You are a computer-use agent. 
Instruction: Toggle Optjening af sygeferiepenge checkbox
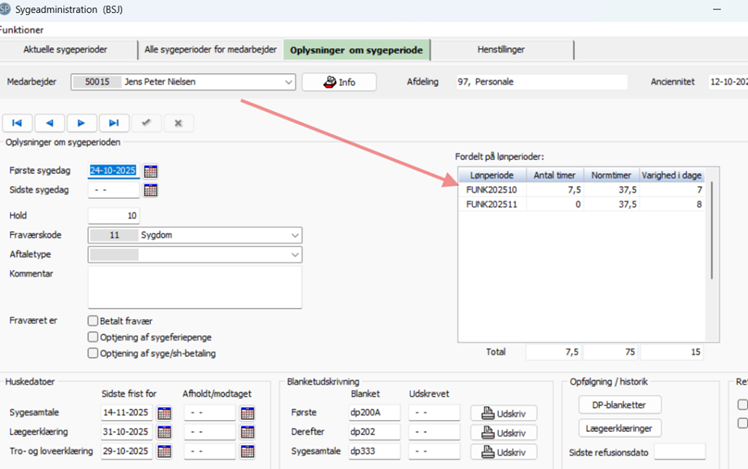93,337
